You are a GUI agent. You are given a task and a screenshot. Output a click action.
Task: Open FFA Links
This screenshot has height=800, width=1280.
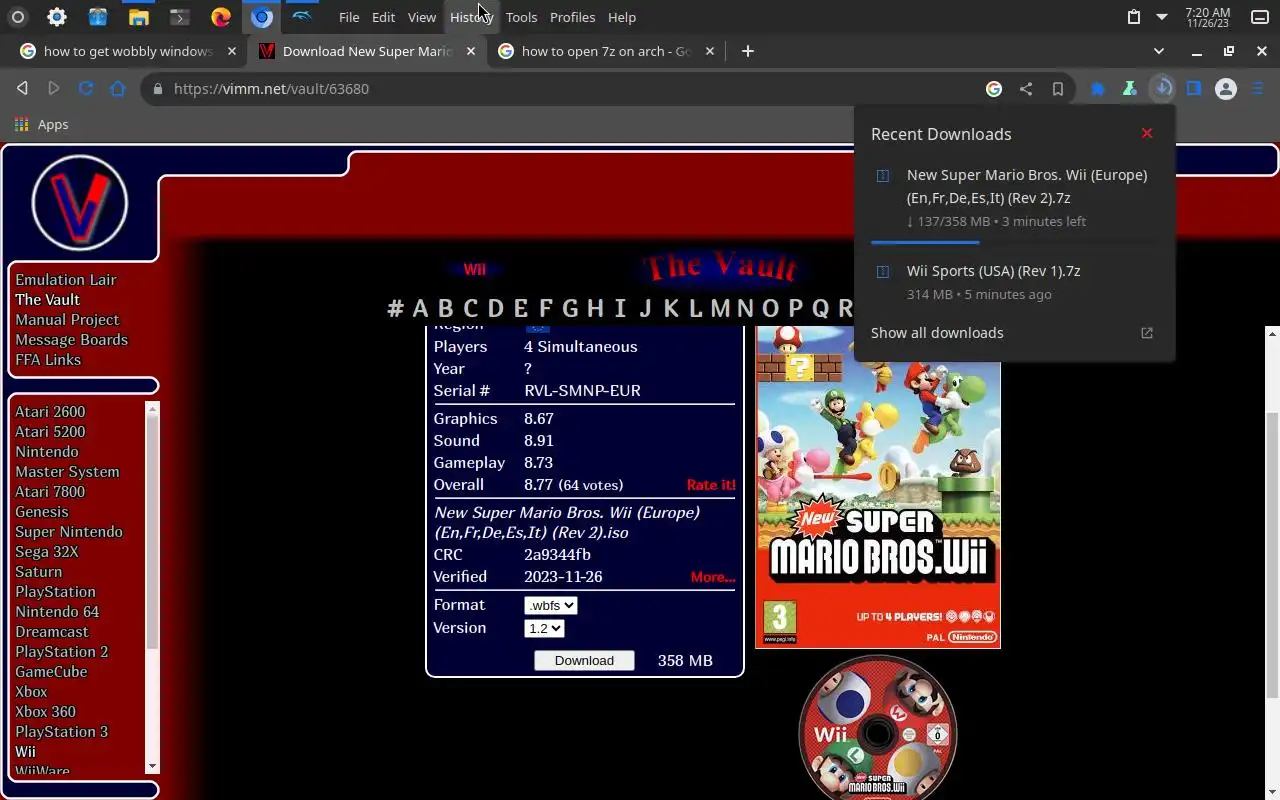pyautogui.click(x=48, y=360)
